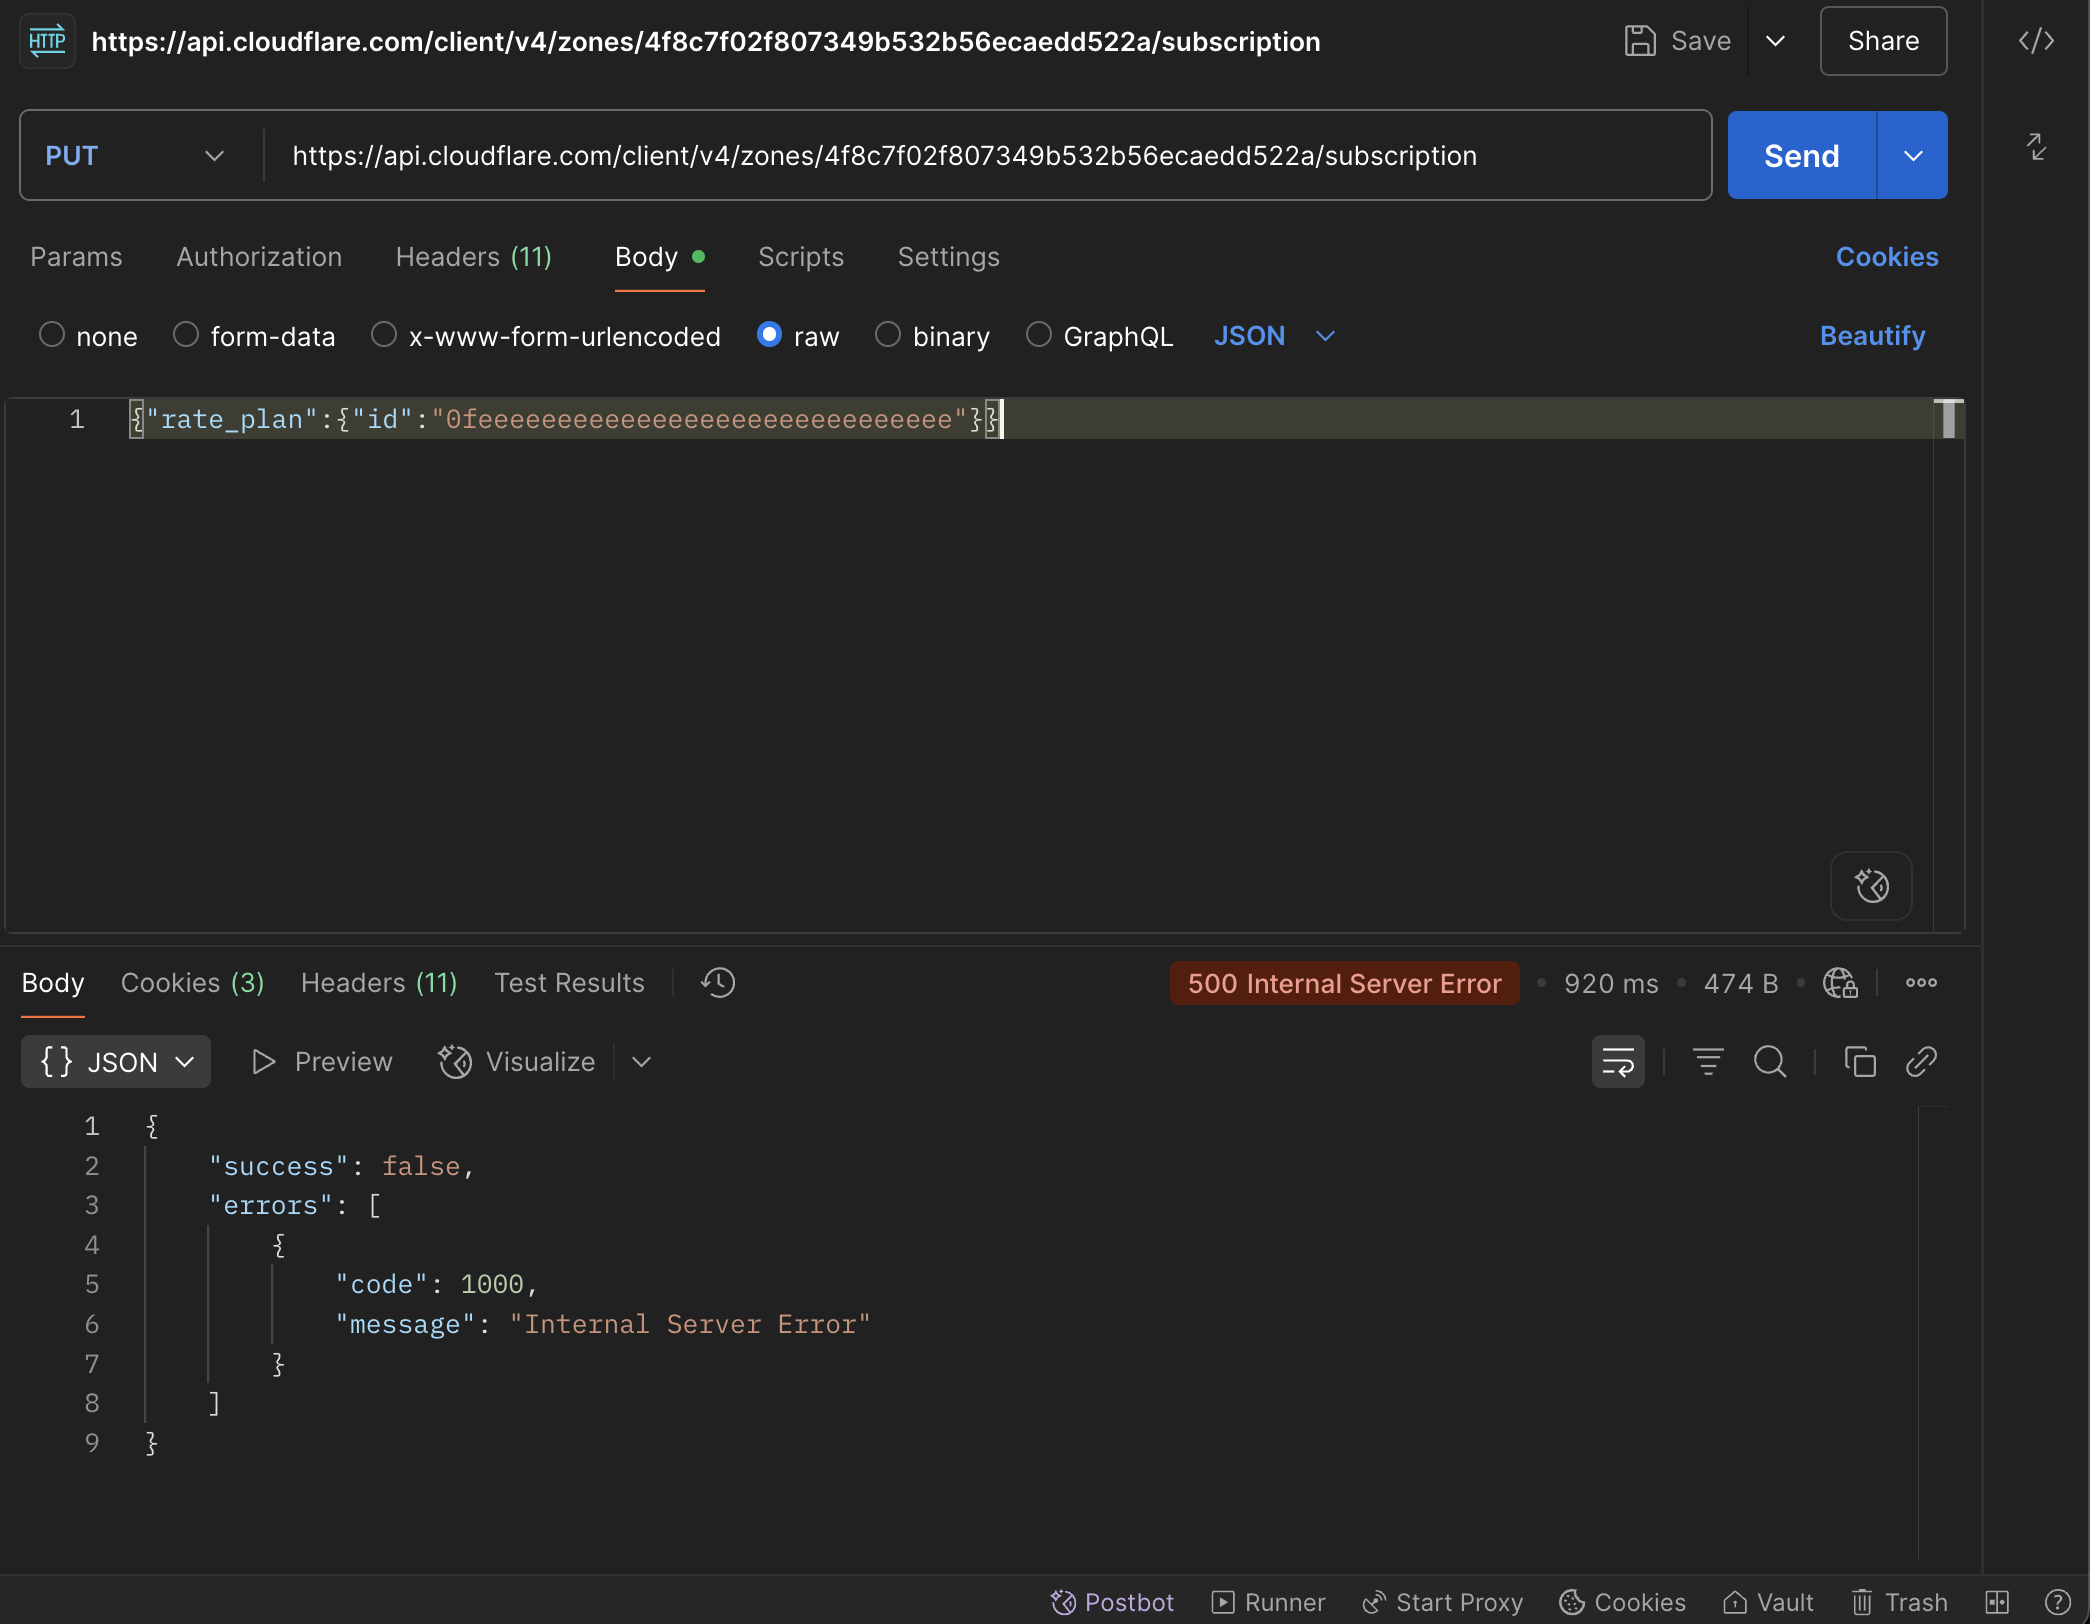The width and height of the screenshot is (2090, 1624).
Task: Select the GraphQL radio option
Action: tap(1039, 335)
